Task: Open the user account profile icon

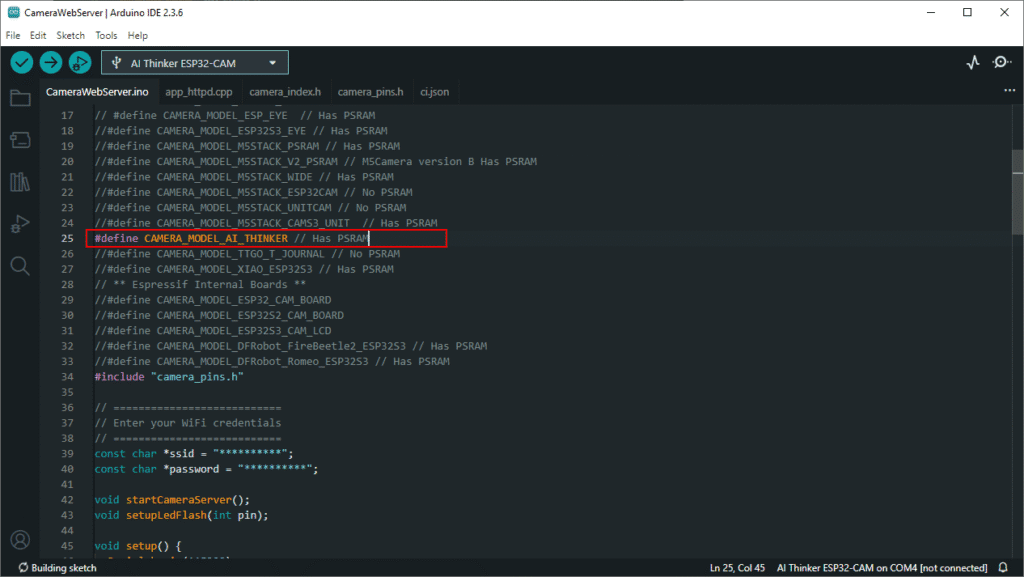Action: coord(19,540)
